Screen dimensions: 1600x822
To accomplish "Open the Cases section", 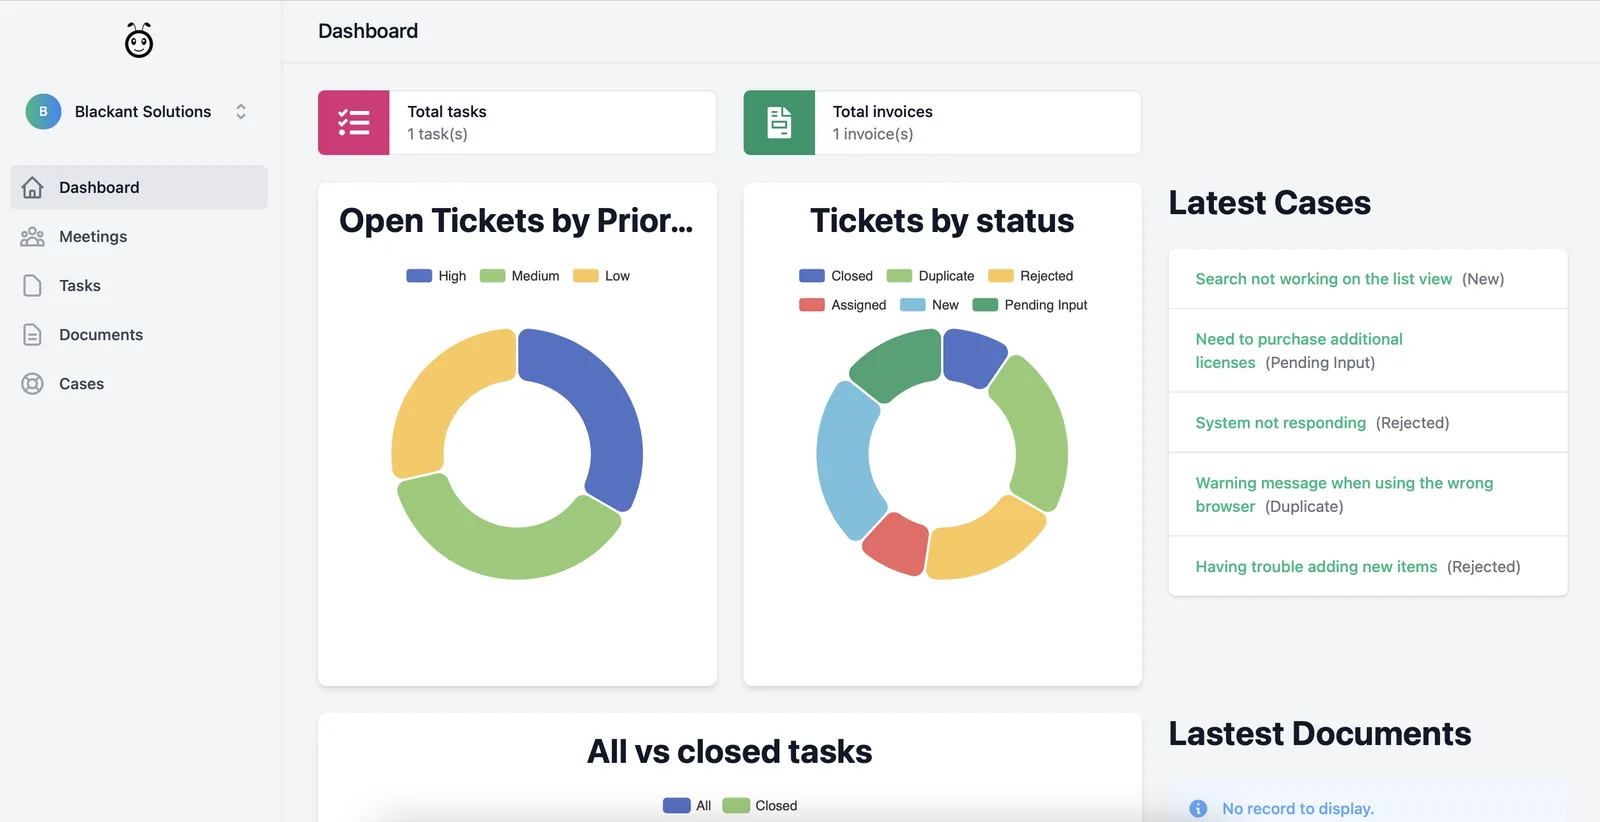I will pos(139,383).
